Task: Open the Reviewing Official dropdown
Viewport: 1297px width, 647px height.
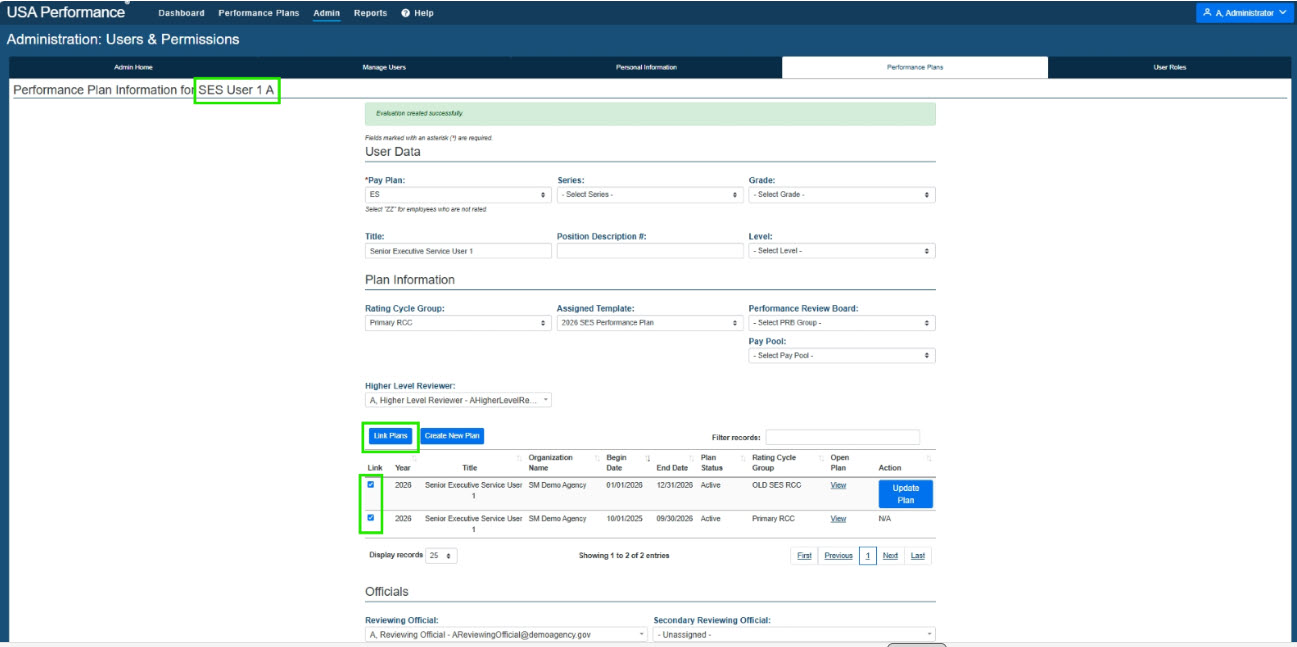Action: (x=506, y=634)
